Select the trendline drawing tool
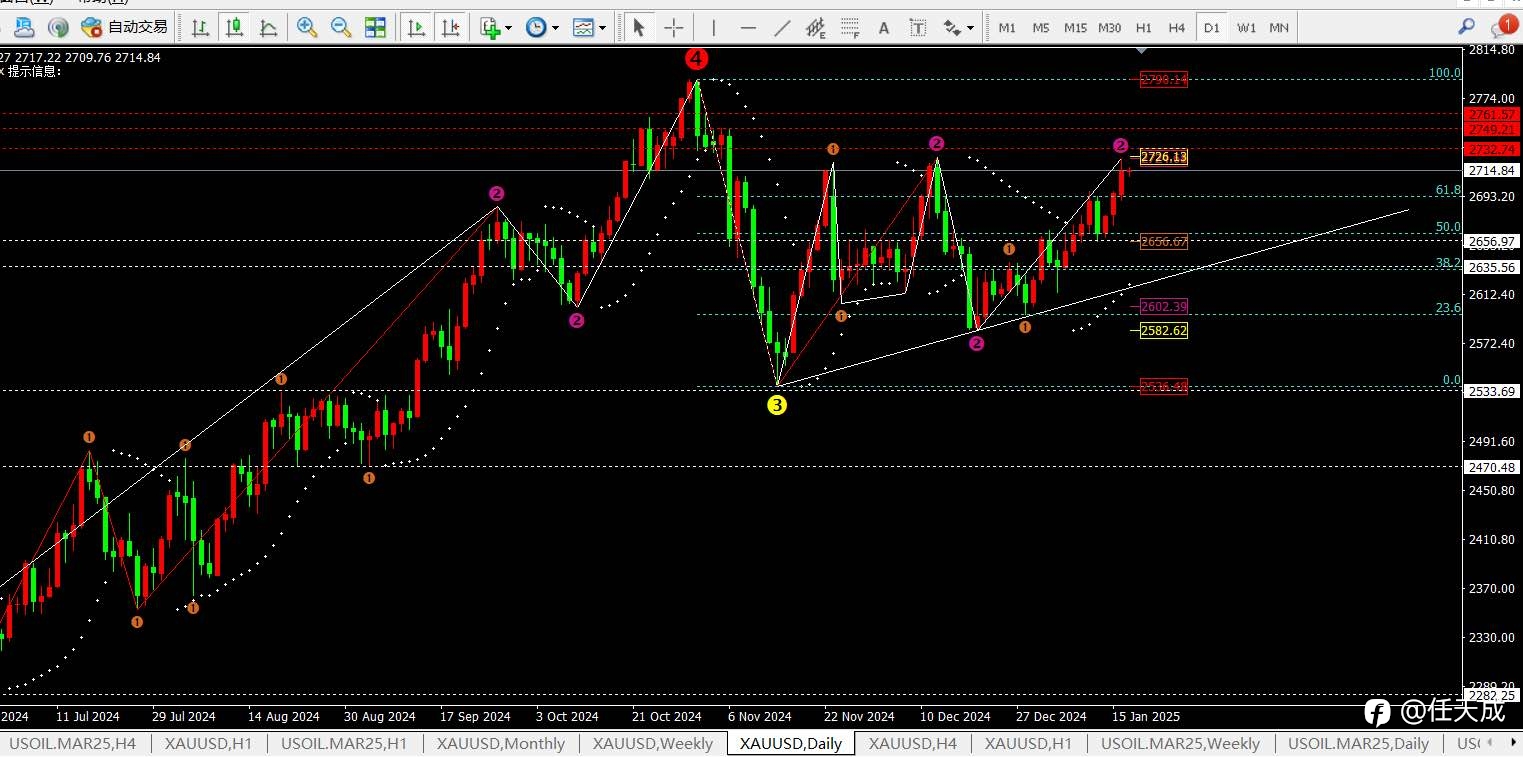The width and height of the screenshot is (1523, 757). pyautogui.click(x=782, y=27)
